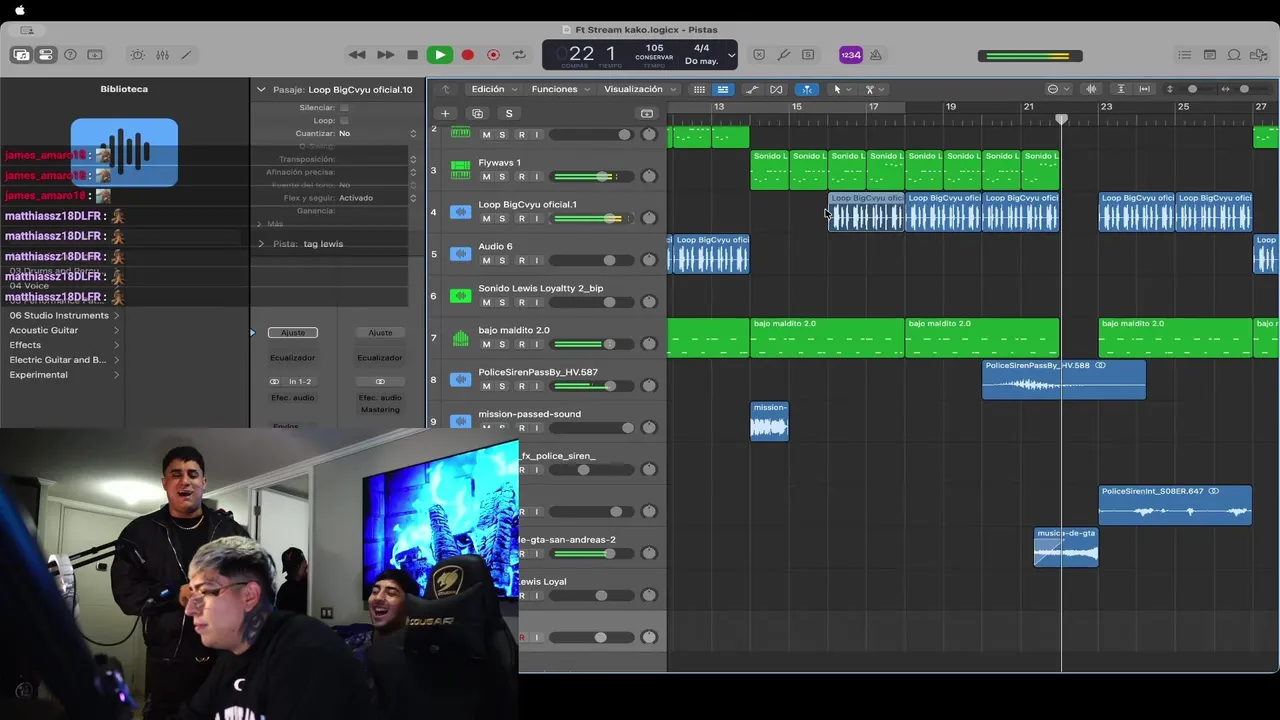The height and width of the screenshot is (720, 1280).
Task: Expand the Más disclosure triangle
Action: tap(260, 224)
